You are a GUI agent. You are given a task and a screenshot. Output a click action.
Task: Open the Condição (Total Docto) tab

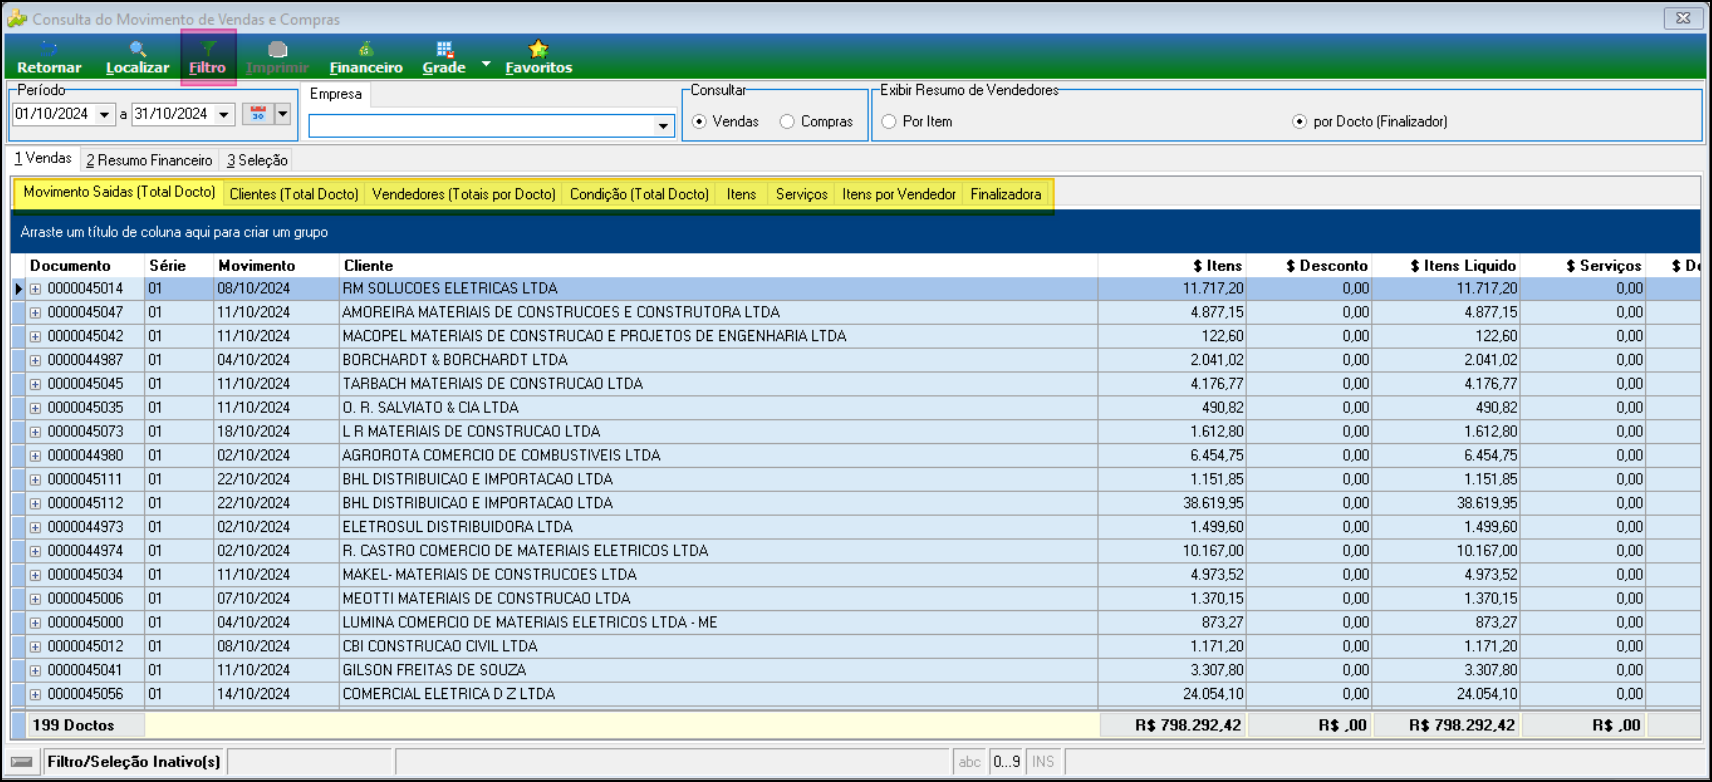(639, 194)
